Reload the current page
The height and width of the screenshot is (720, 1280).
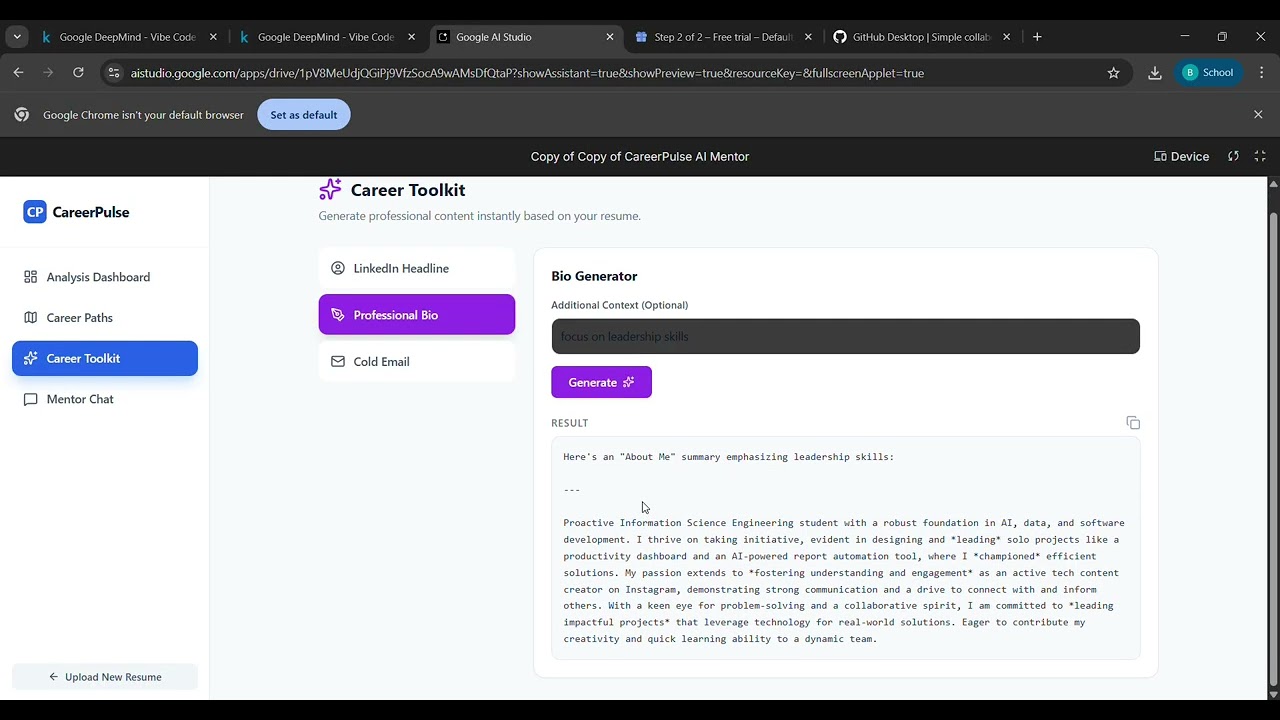tap(78, 73)
